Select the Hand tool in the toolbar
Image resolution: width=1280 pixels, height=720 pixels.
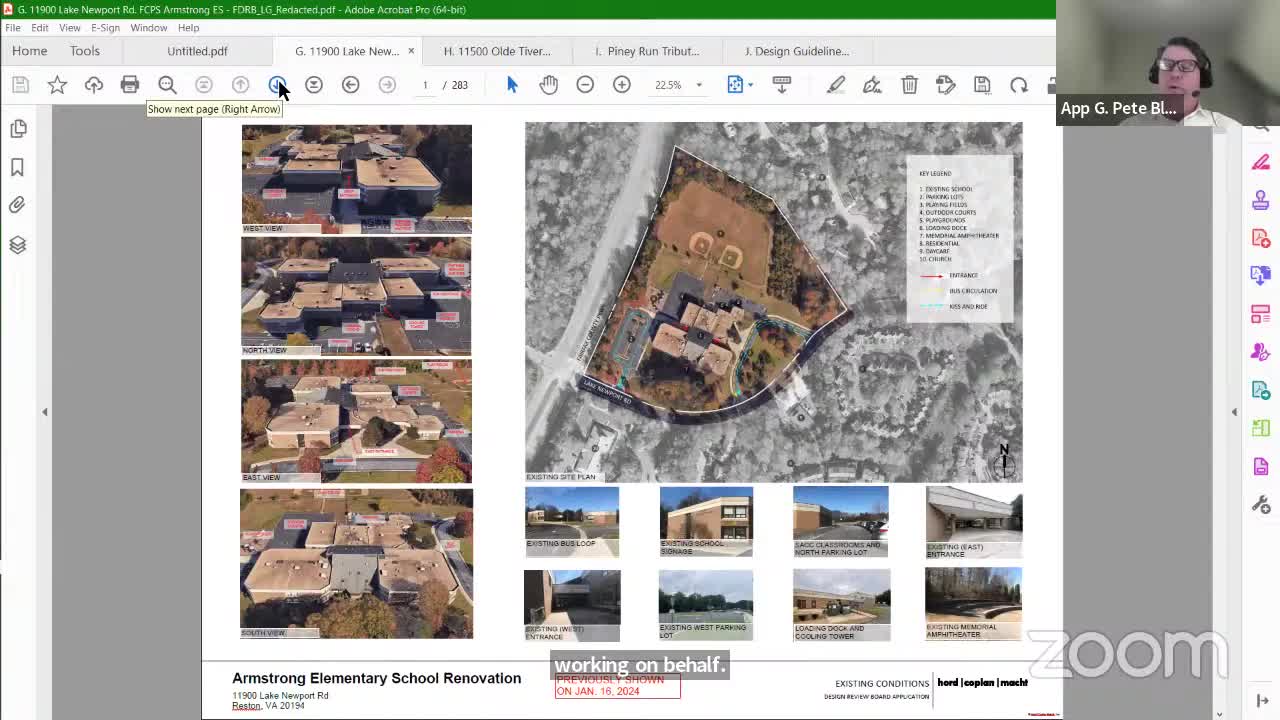point(548,85)
